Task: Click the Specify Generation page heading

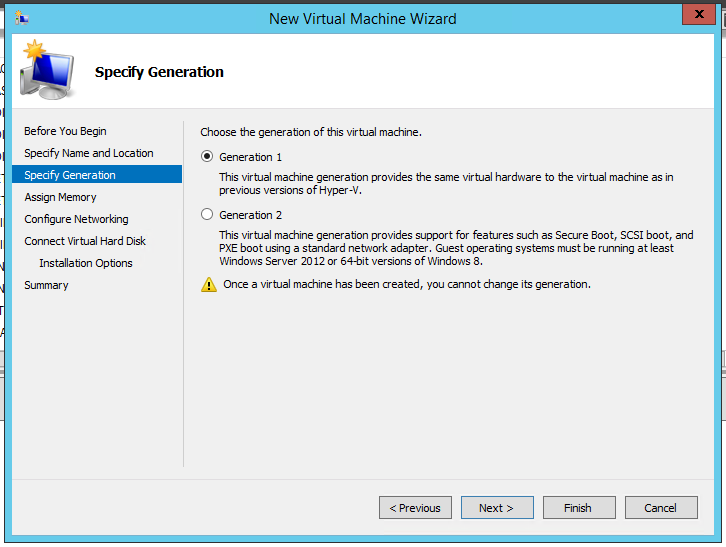Action: point(159,72)
